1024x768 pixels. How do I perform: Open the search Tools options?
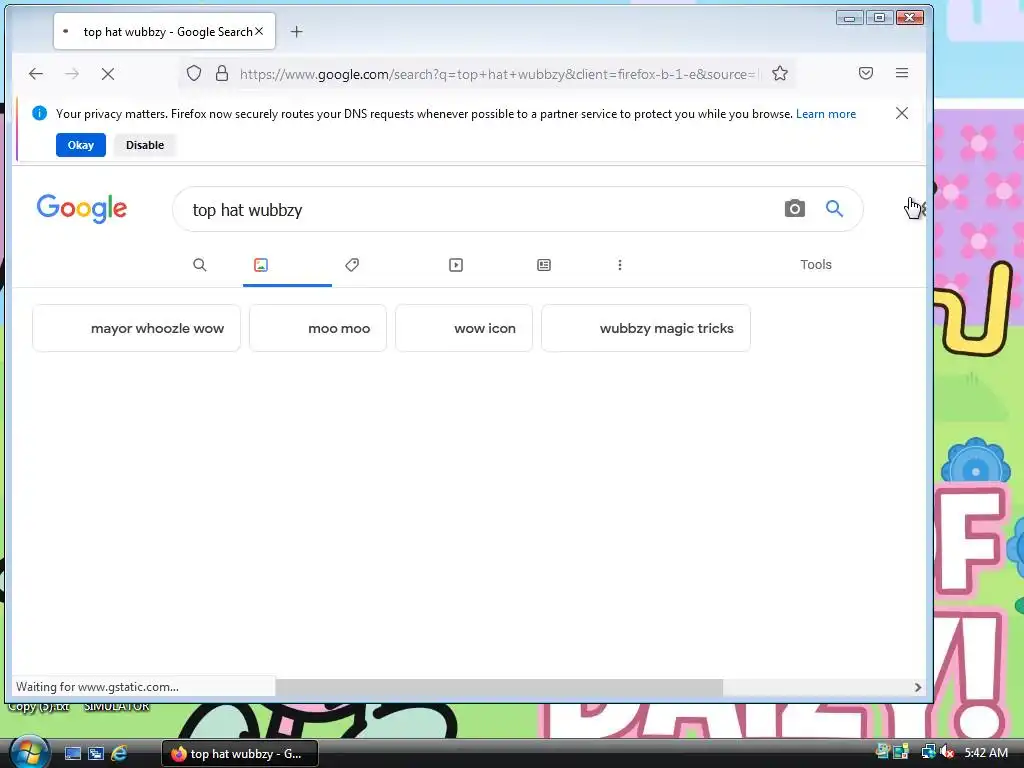click(x=816, y=264)
